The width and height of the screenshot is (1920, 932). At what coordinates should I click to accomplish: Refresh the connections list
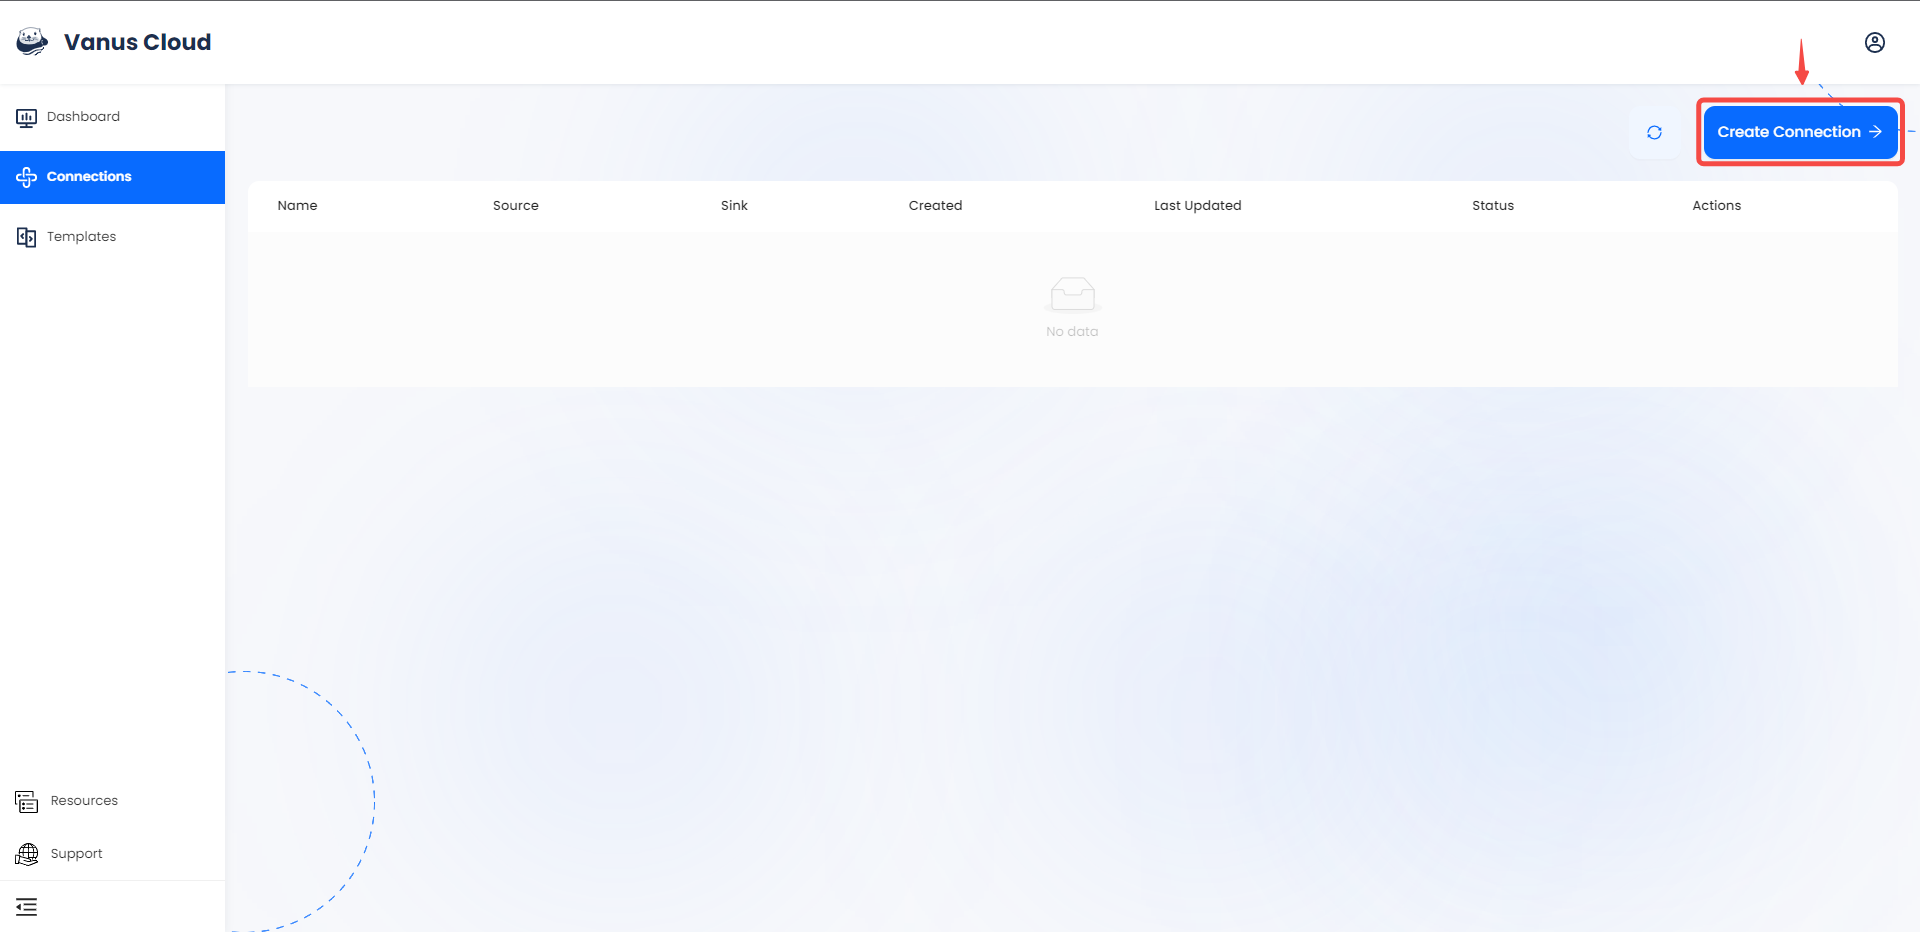[x=1655, y=132]
